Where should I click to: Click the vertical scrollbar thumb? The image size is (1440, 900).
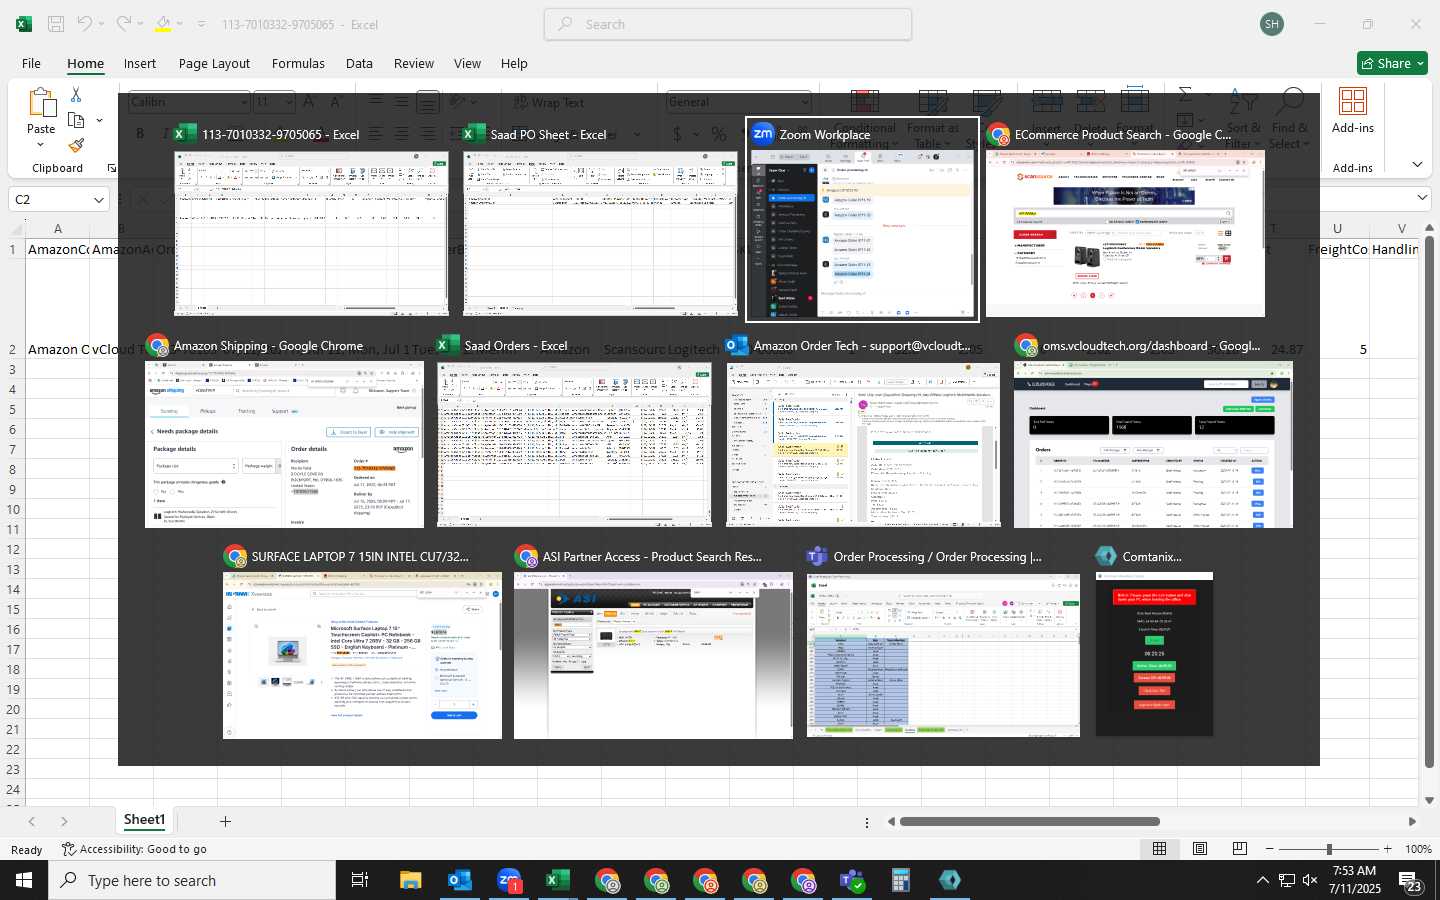coord(1429,501)
